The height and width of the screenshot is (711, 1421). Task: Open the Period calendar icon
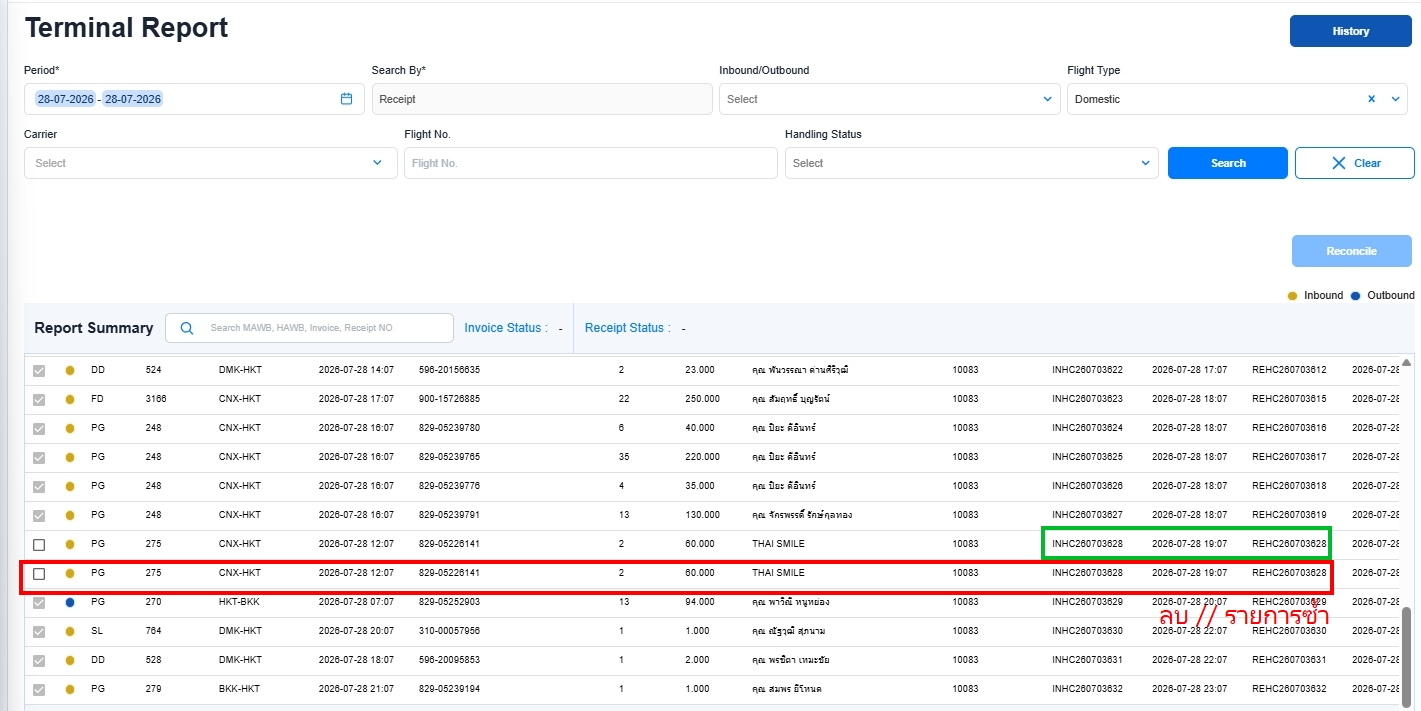347,99
